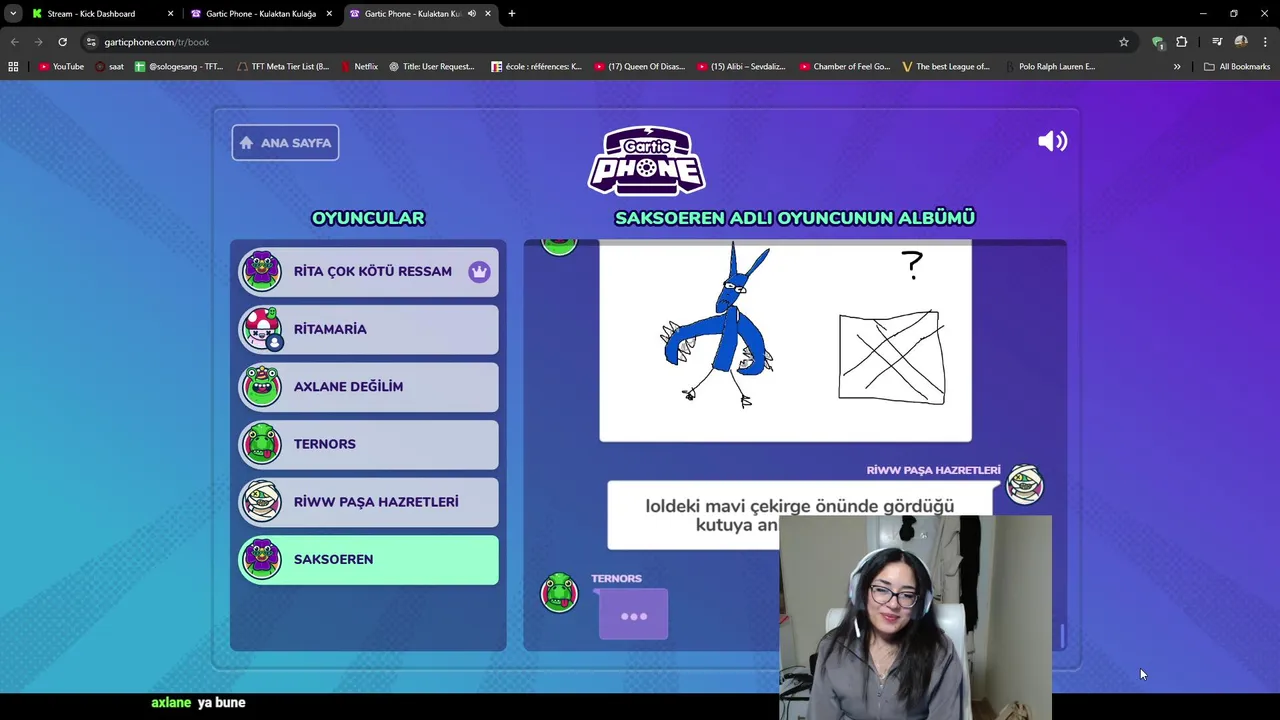Open Polo Ralph Lauren bookmark
The height and width of the screenshot is (720, 1280).
tap(1050, 67)
